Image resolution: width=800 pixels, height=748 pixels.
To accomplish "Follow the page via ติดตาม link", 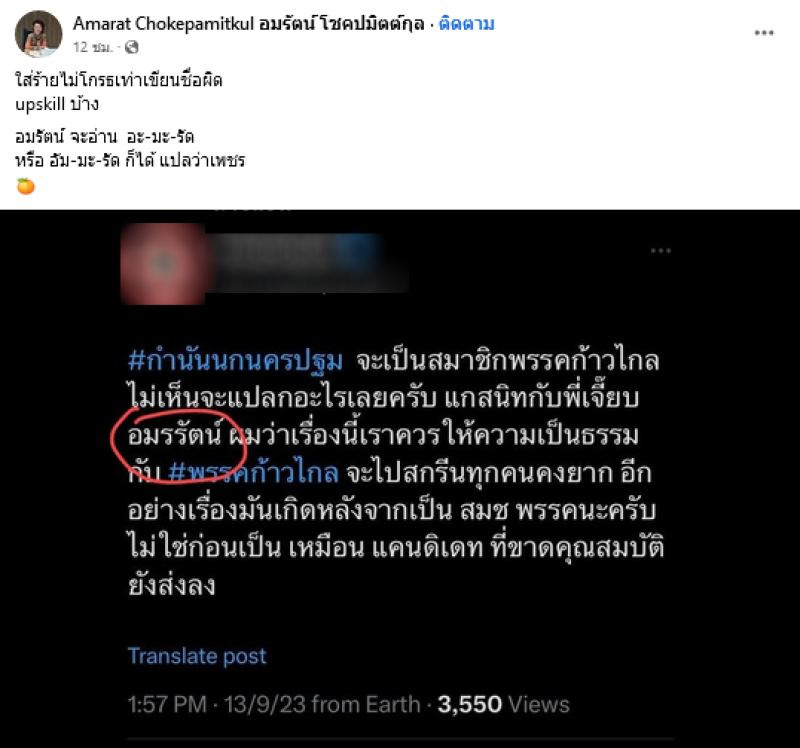I will click(x=466, y=23).
